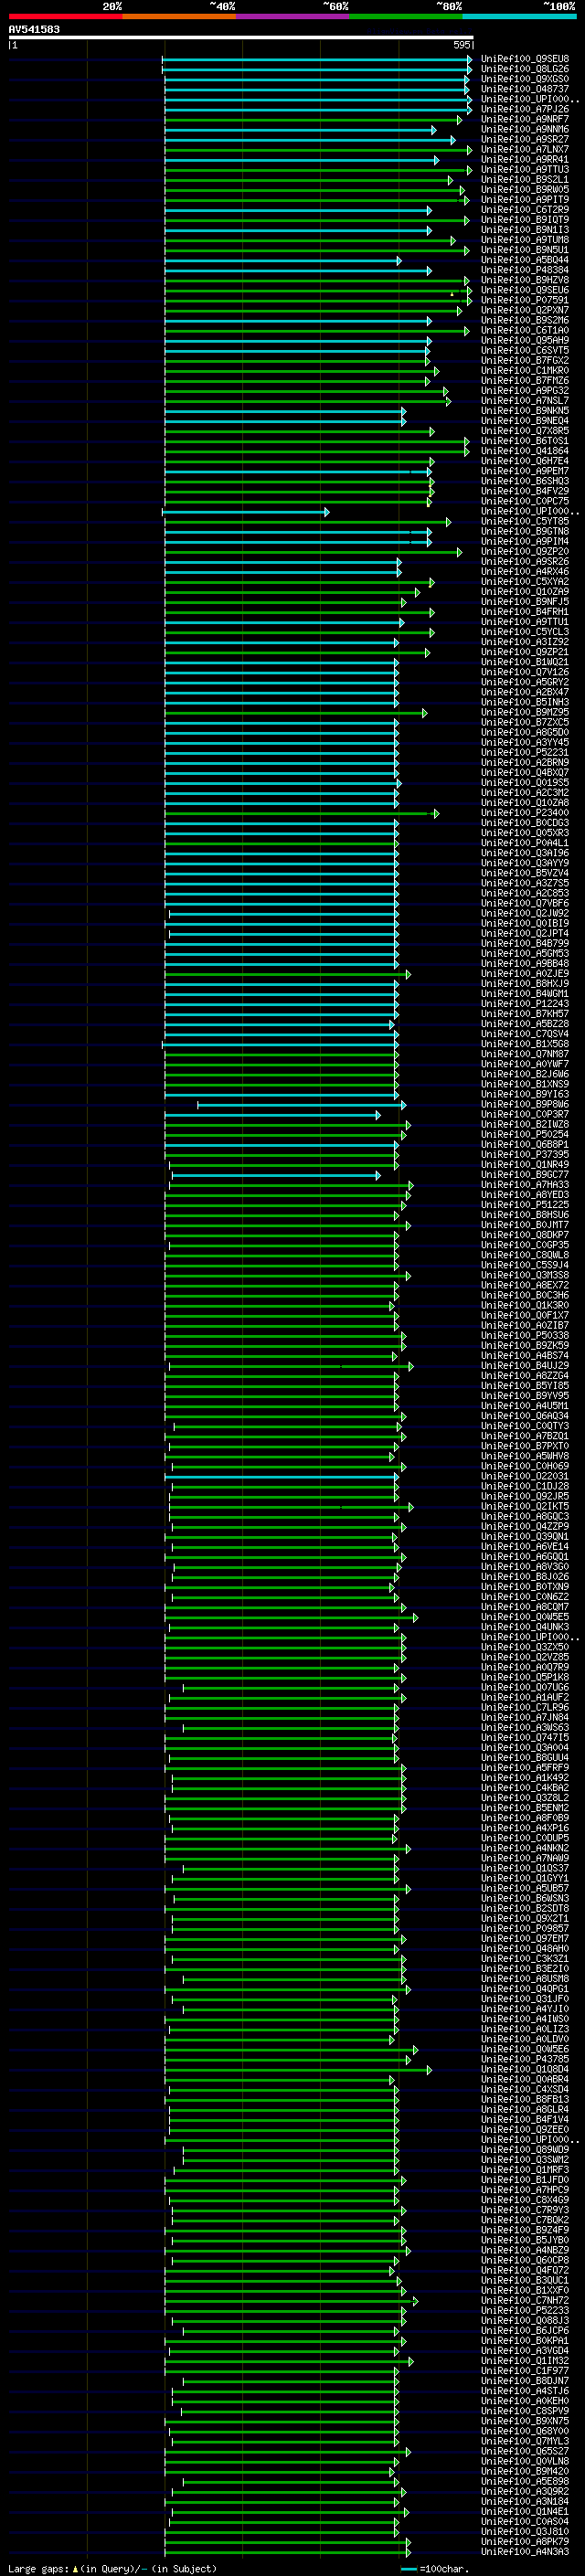Select UniRef100_B9RW05 entry
The width and height of the screenshot is (585, 2576).
(x=525, y=189)
